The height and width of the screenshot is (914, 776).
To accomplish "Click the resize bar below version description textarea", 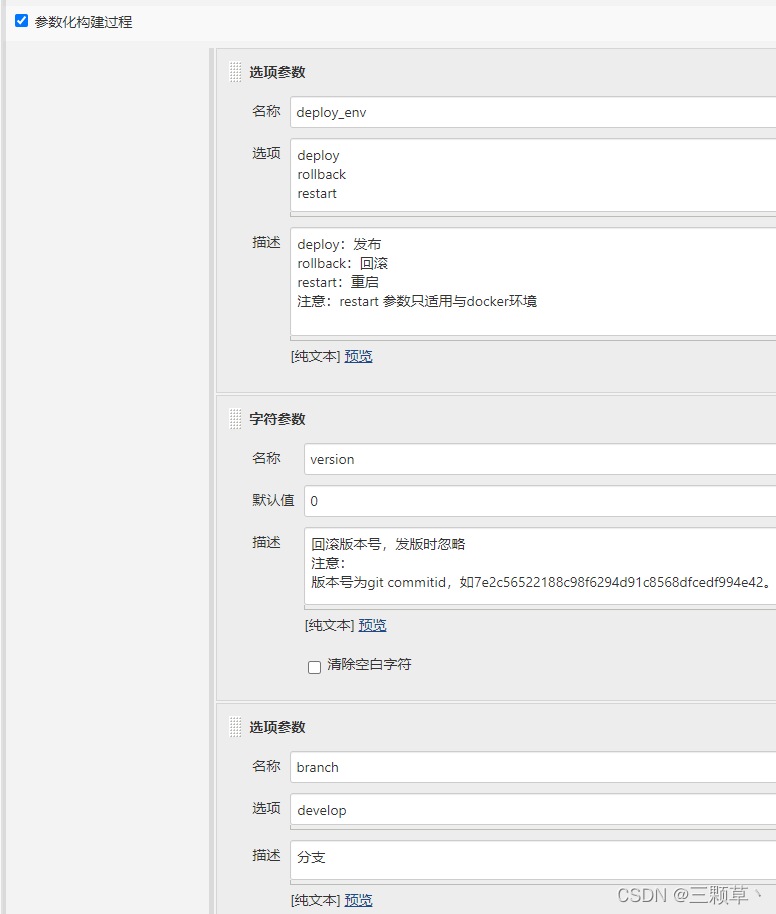I will tap(540, 608).
